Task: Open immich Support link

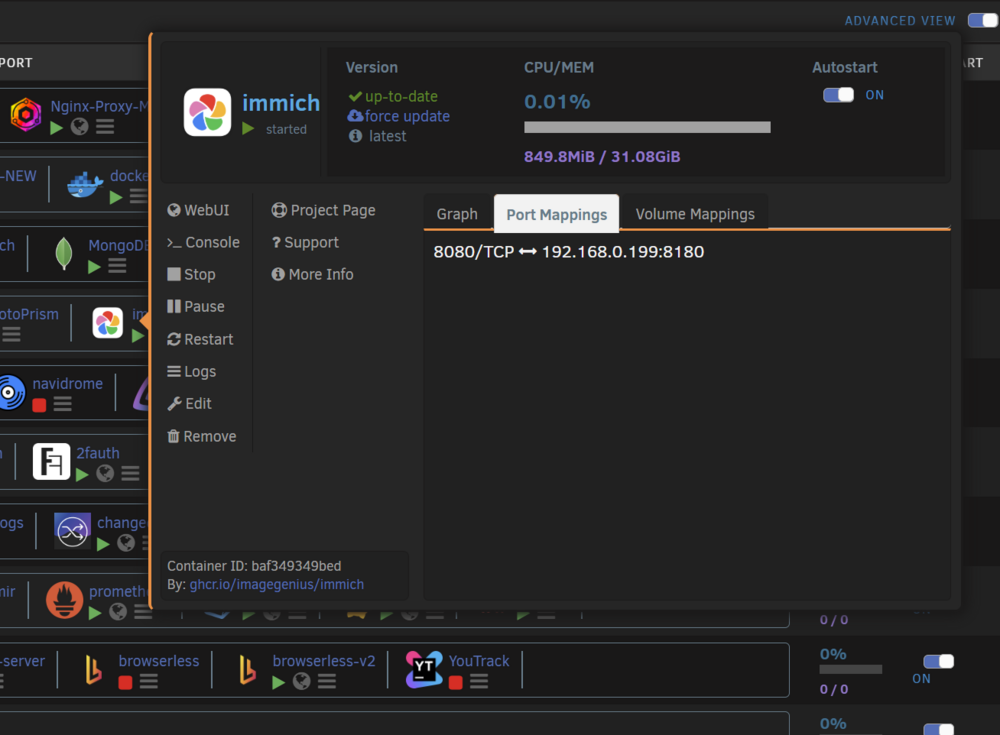Action: click(x=305, y=242)
